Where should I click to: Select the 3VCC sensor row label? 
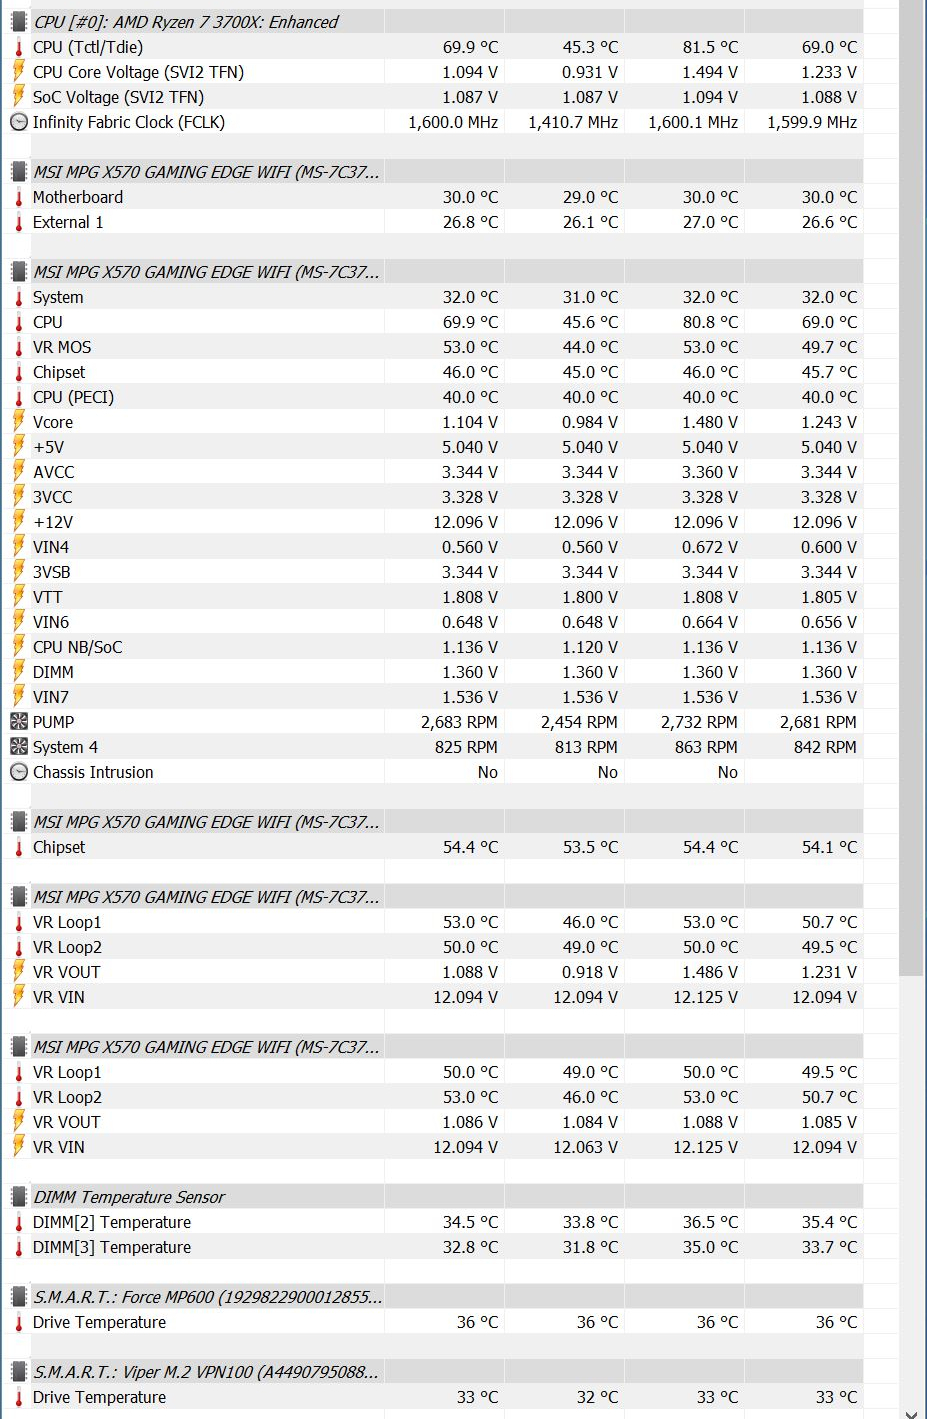click(53, 497)
